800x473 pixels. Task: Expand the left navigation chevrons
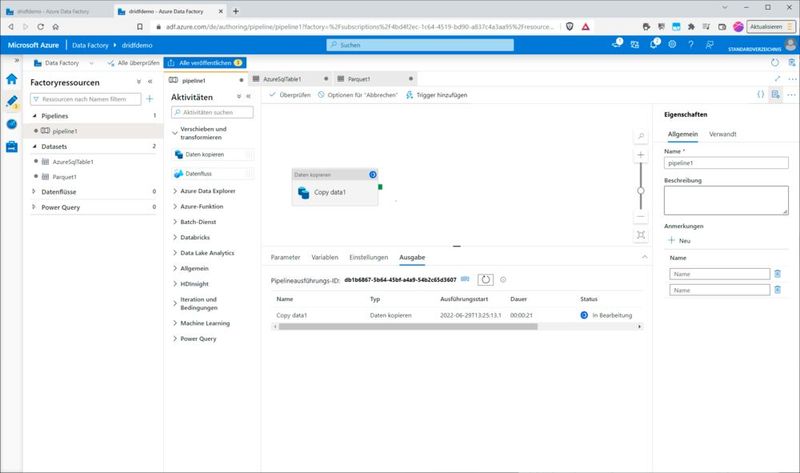pos(17,60)
